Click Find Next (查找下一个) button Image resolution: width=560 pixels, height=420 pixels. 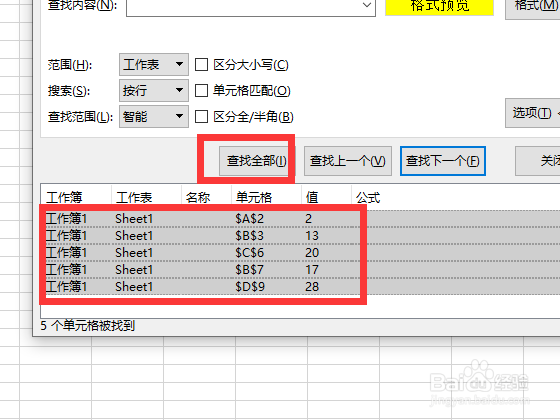[x=443, y=161]
